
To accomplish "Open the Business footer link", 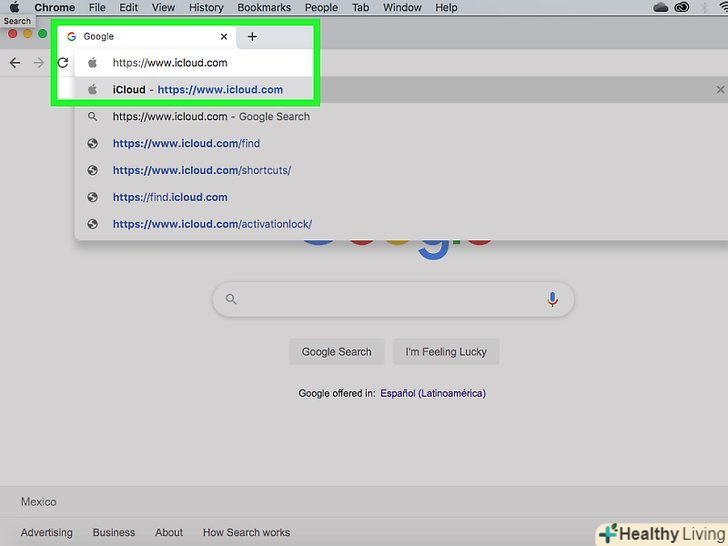I will (114, 533).
